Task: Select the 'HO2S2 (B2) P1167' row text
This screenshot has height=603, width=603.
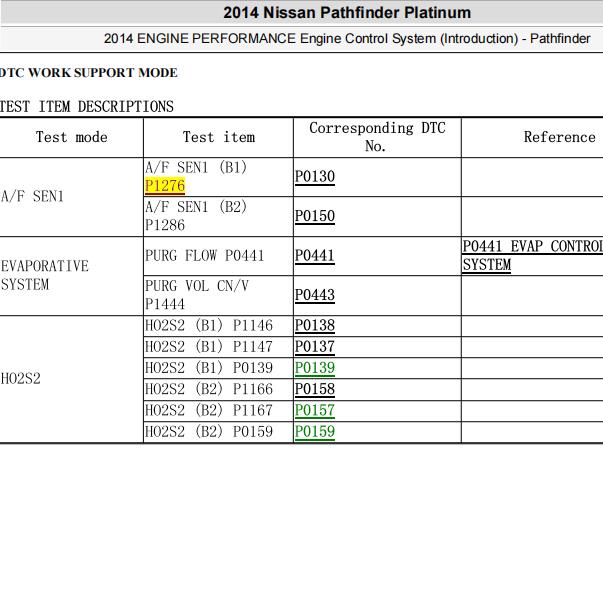Action: tap(209, 410)
